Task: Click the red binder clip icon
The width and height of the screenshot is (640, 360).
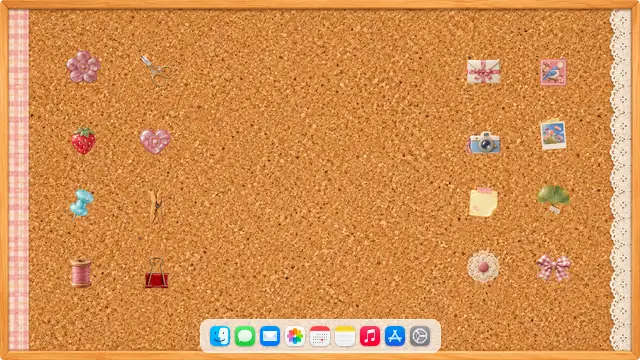Action: 156,273
